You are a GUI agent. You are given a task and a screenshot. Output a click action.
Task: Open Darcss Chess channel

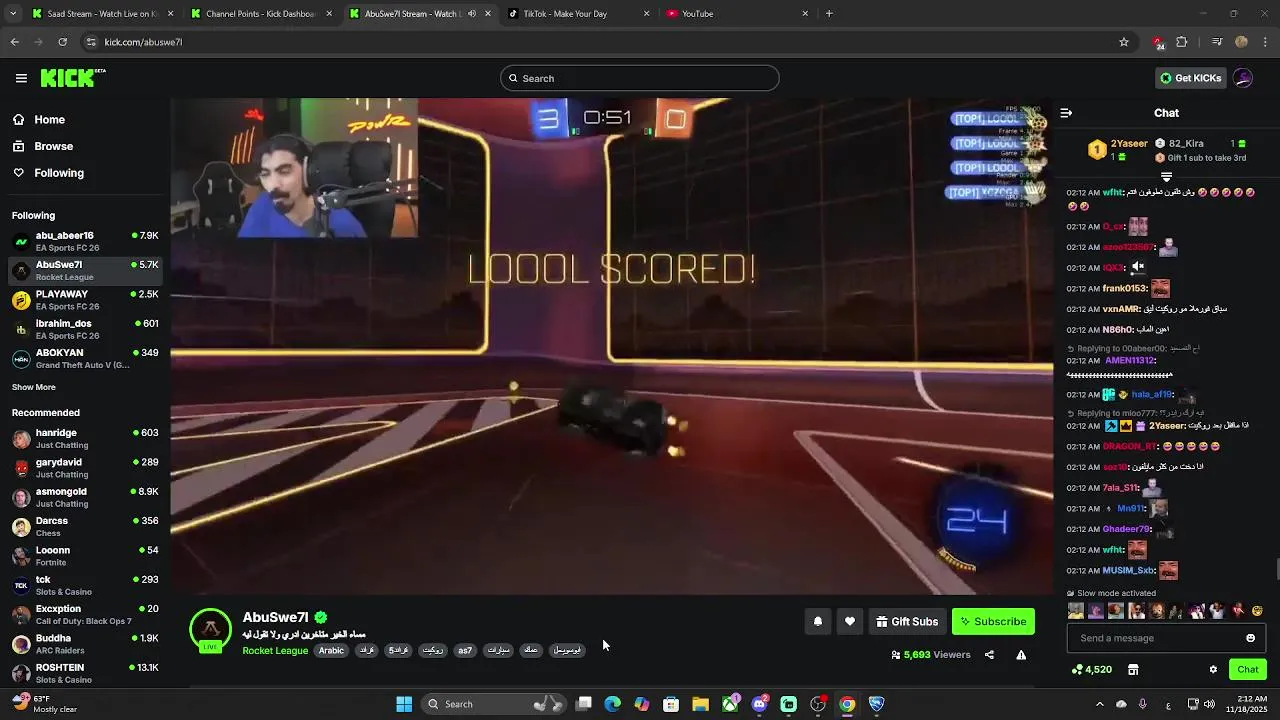point(85,526)
